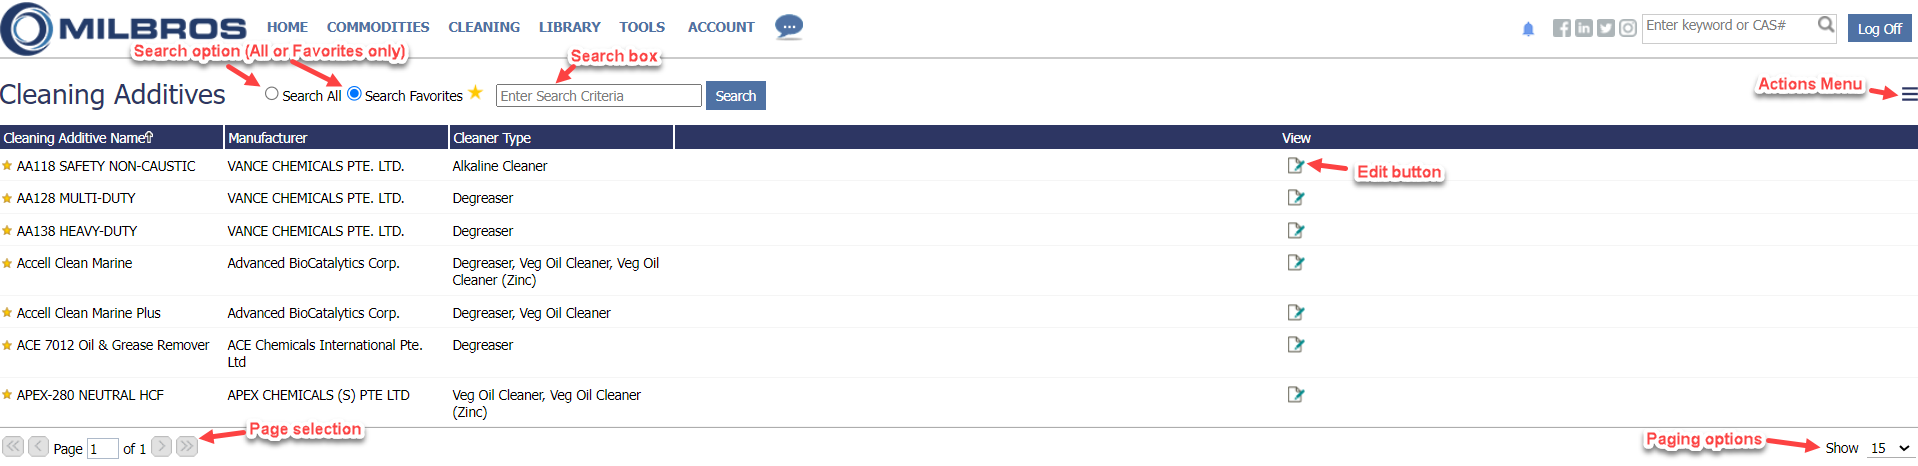Open the Show page size dropdown
This screenshot has width=1918, height=466.
[x=1890, y=448]
